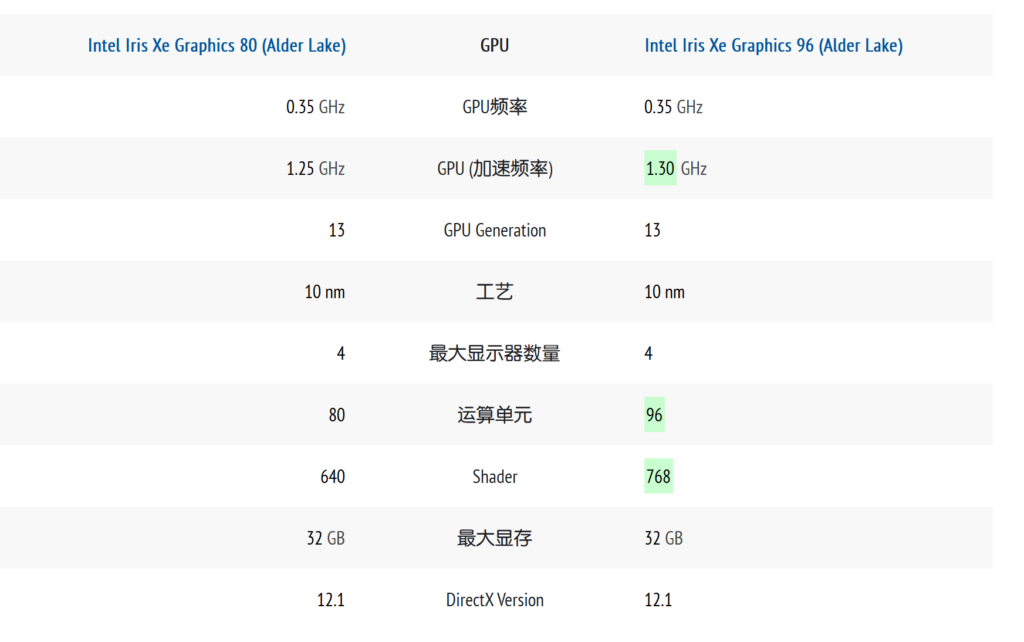The height and width of the screenshot is (642, 1024).
Task: Click the 最大显存 row label
Action: 494,538
